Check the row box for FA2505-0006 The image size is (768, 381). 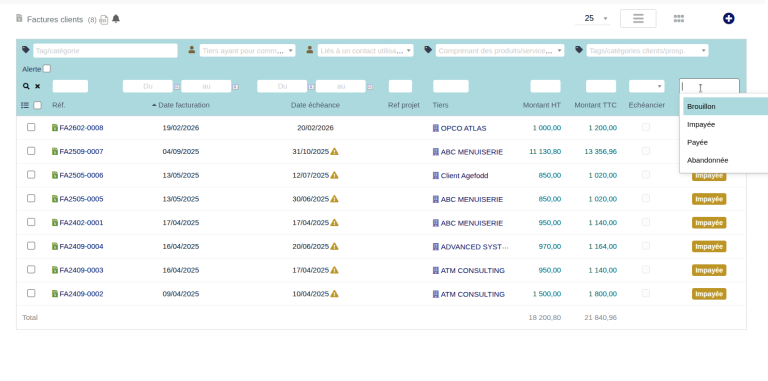31,175
